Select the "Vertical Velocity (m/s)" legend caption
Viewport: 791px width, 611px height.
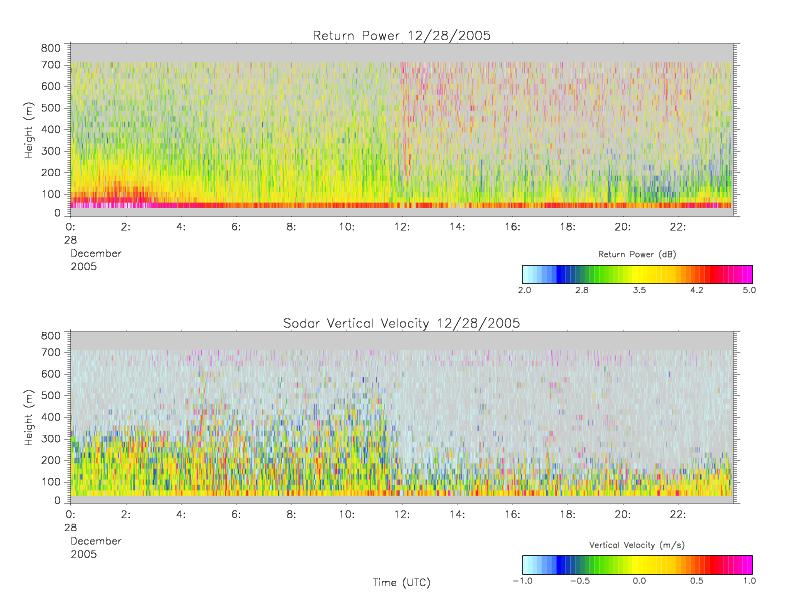637,545
